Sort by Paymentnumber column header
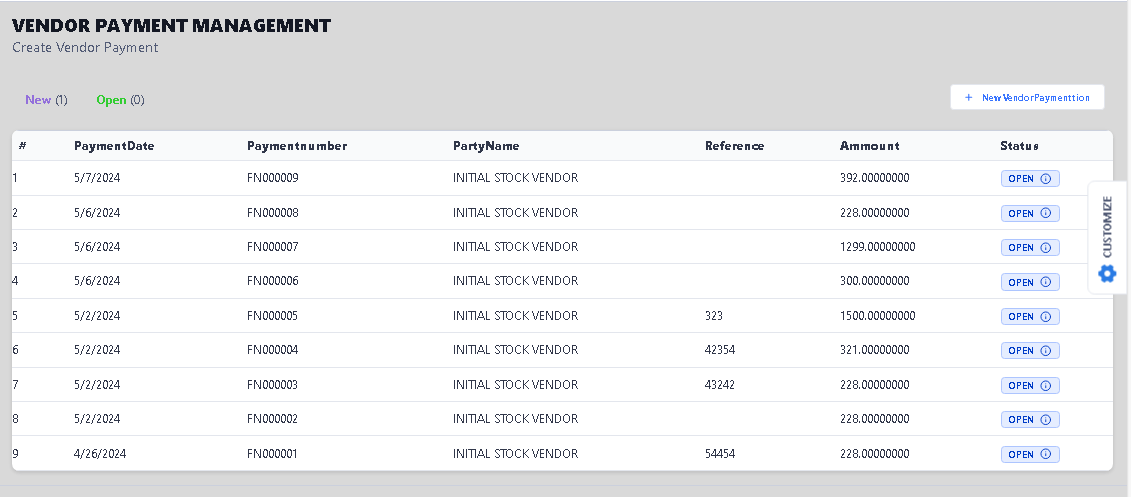1131x497 pixels. 297,146
